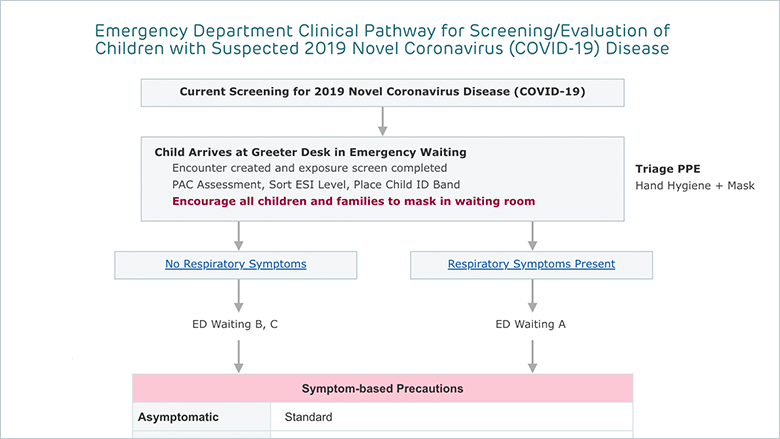The width and height of the screenshot is (780, 439).
Task: Click the arrow above ED Waiting B, C
Action: [x=239, y=295]
